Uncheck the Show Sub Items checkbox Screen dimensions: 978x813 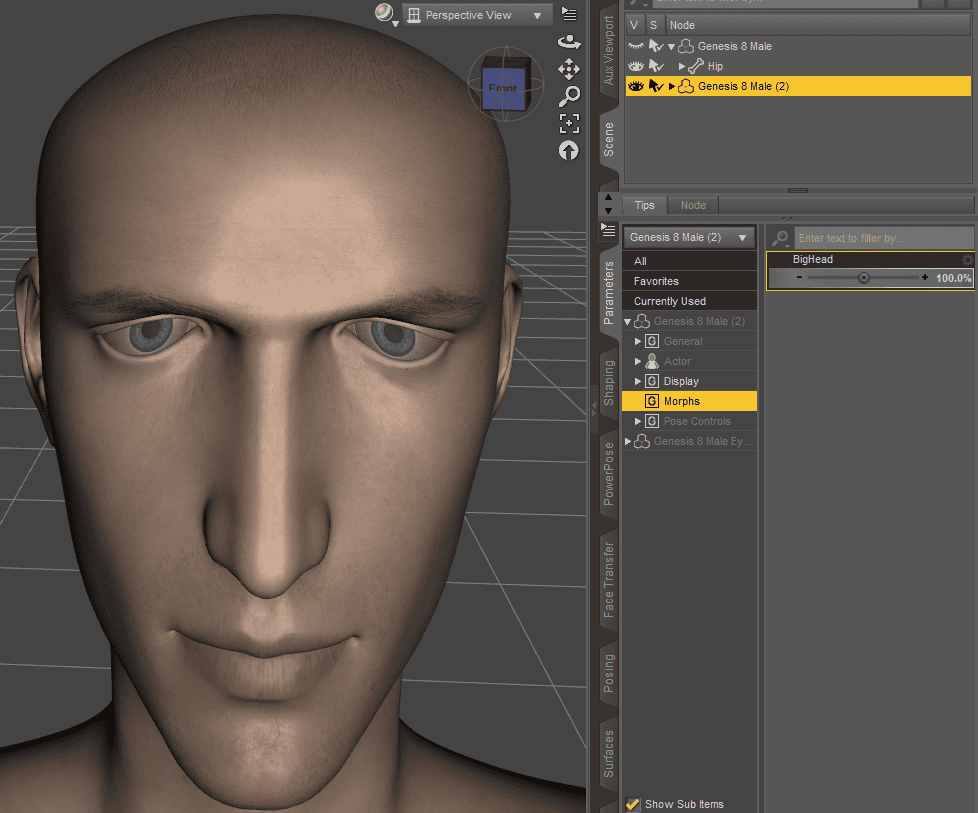pos(633,804)
